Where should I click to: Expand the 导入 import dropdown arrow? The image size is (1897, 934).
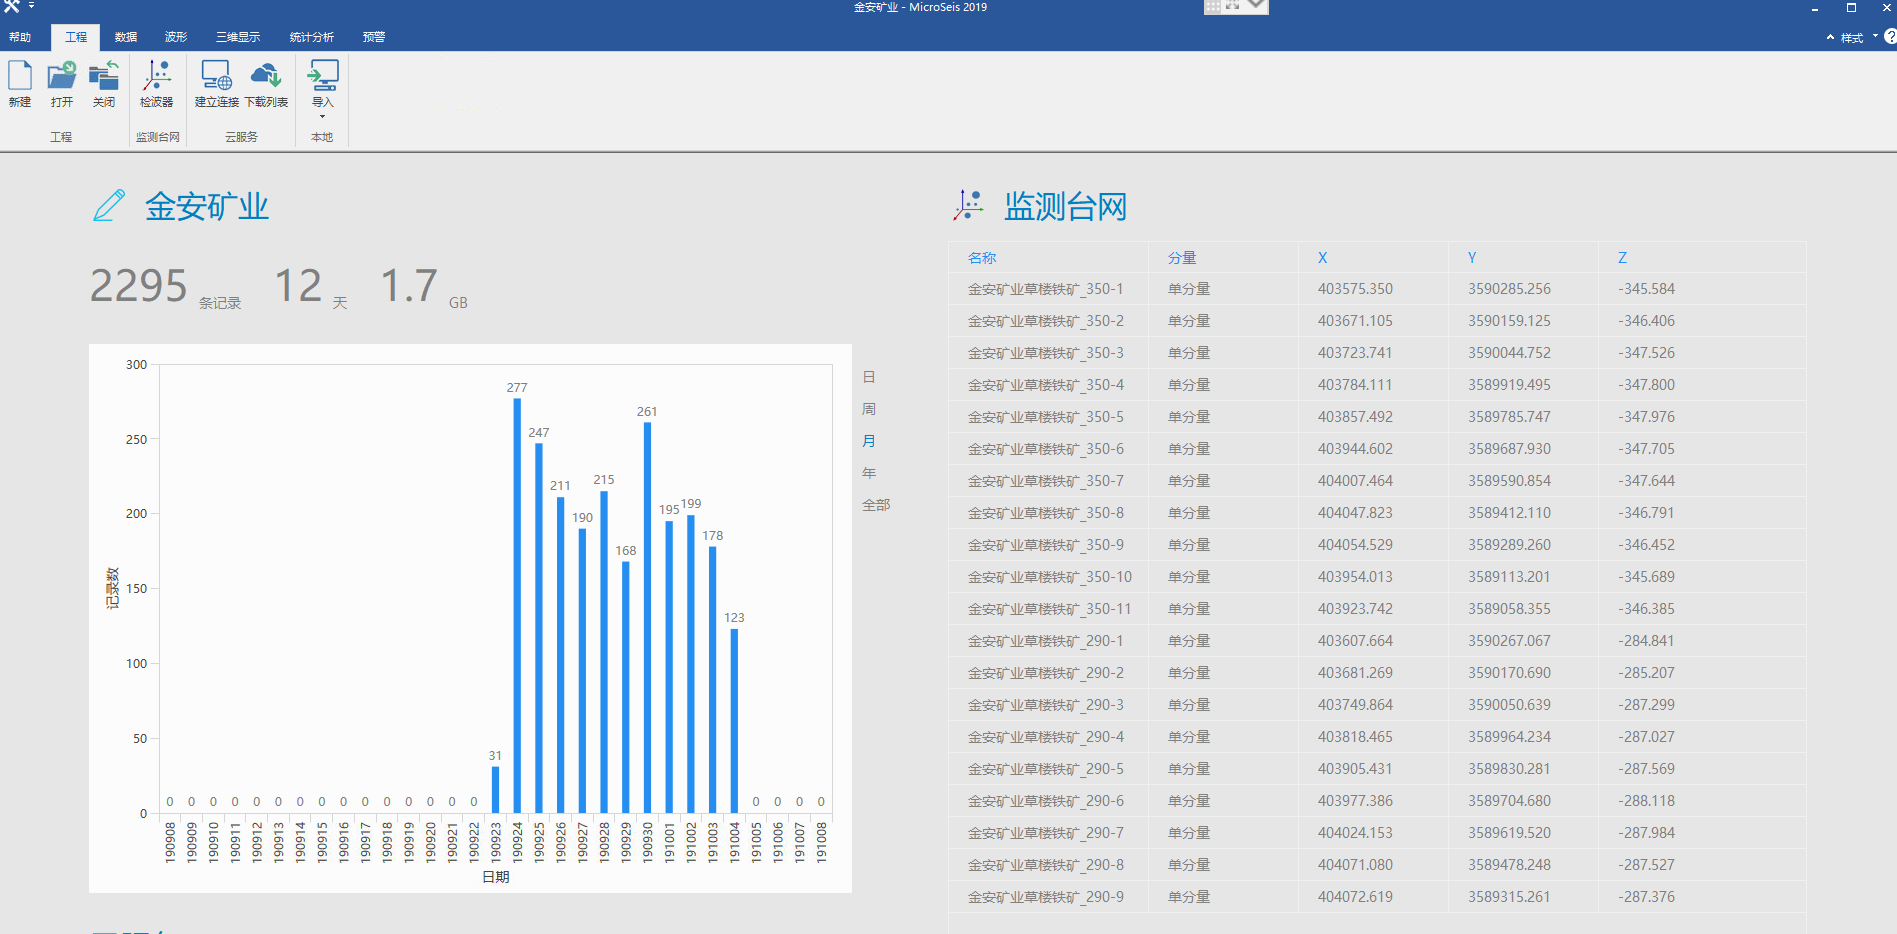coord(322,116)
